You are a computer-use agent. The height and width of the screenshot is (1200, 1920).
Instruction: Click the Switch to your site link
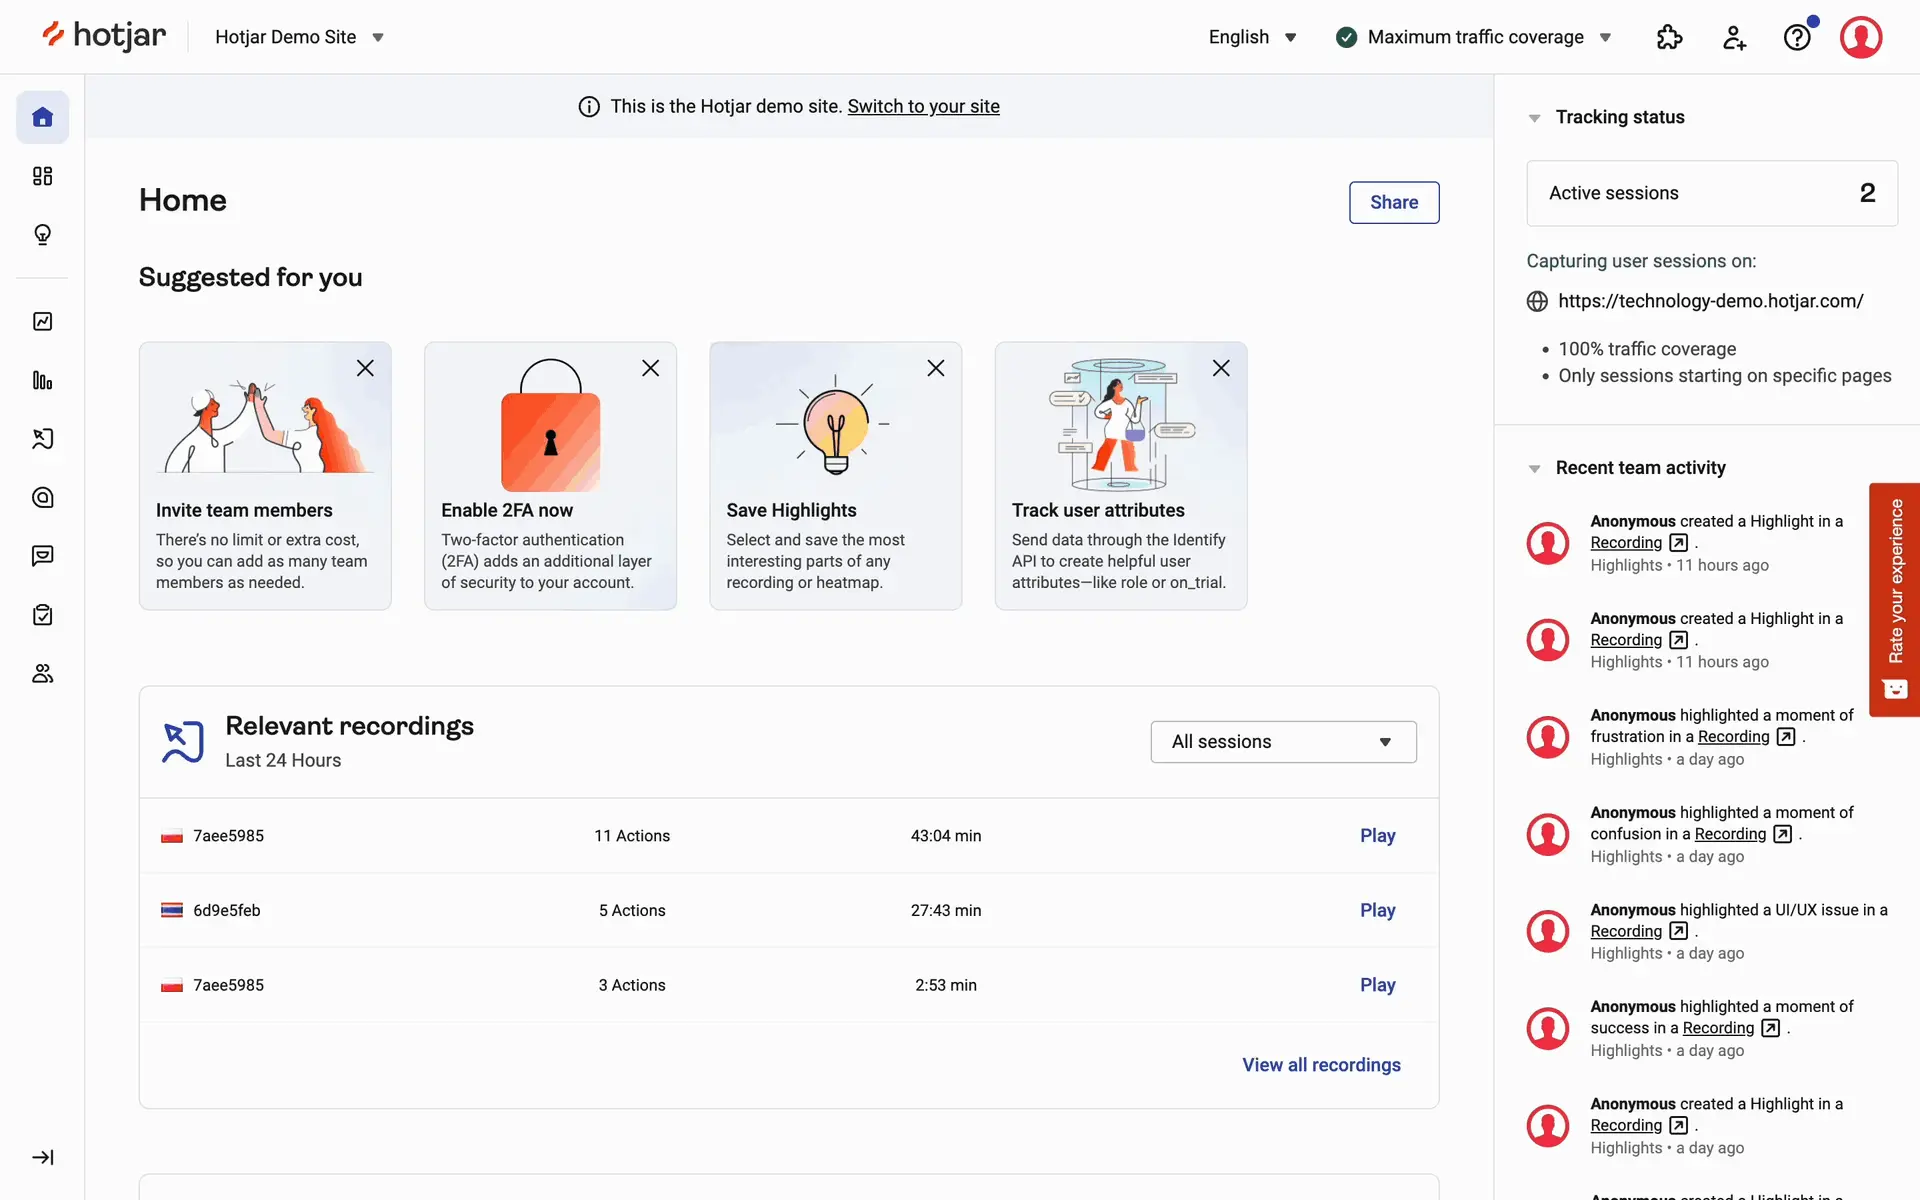[923, 106]
